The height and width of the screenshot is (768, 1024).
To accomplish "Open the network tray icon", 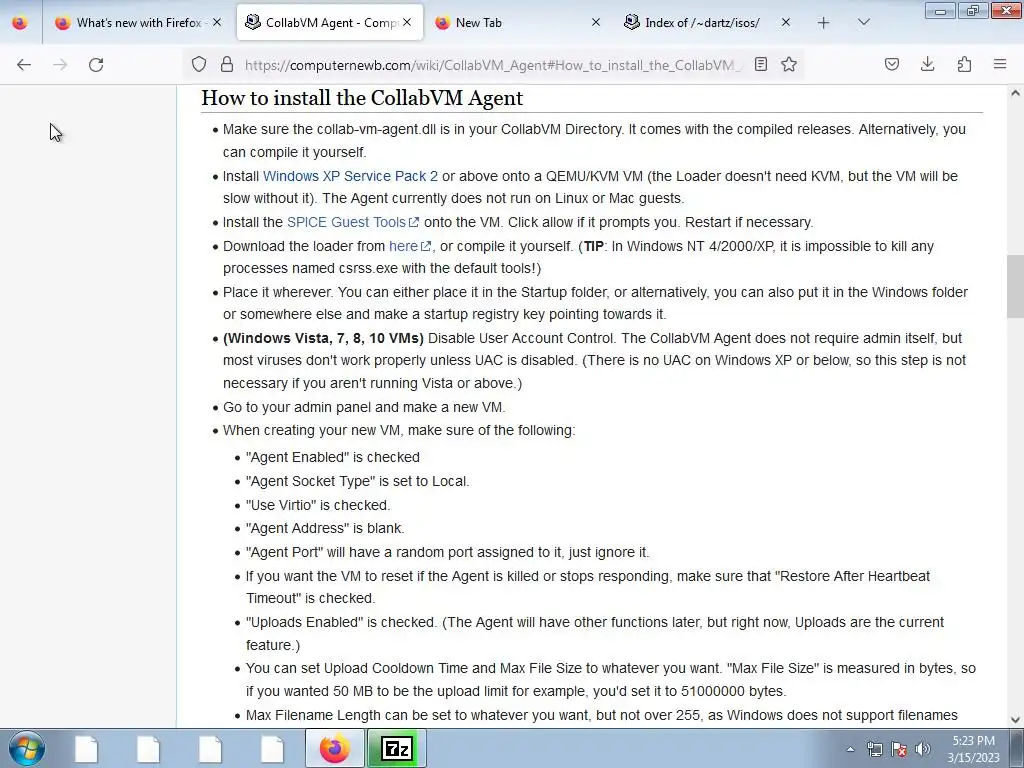I will 874,749.
